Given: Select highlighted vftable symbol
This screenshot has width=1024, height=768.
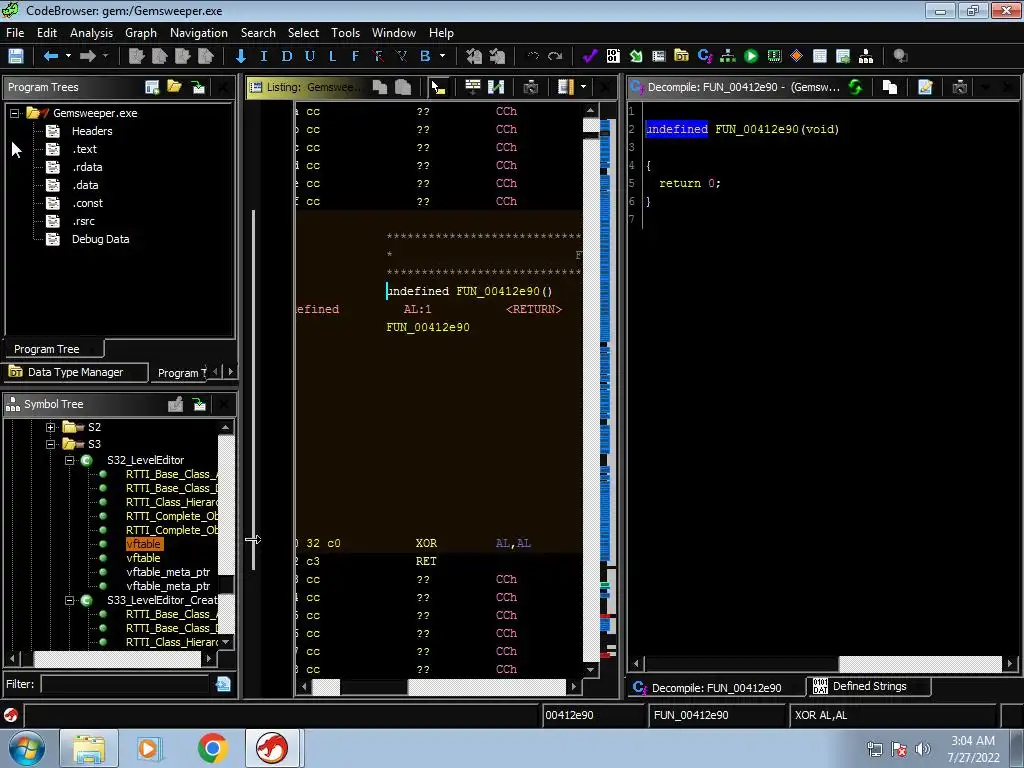Looking at the screenshot, I should 144,544.
